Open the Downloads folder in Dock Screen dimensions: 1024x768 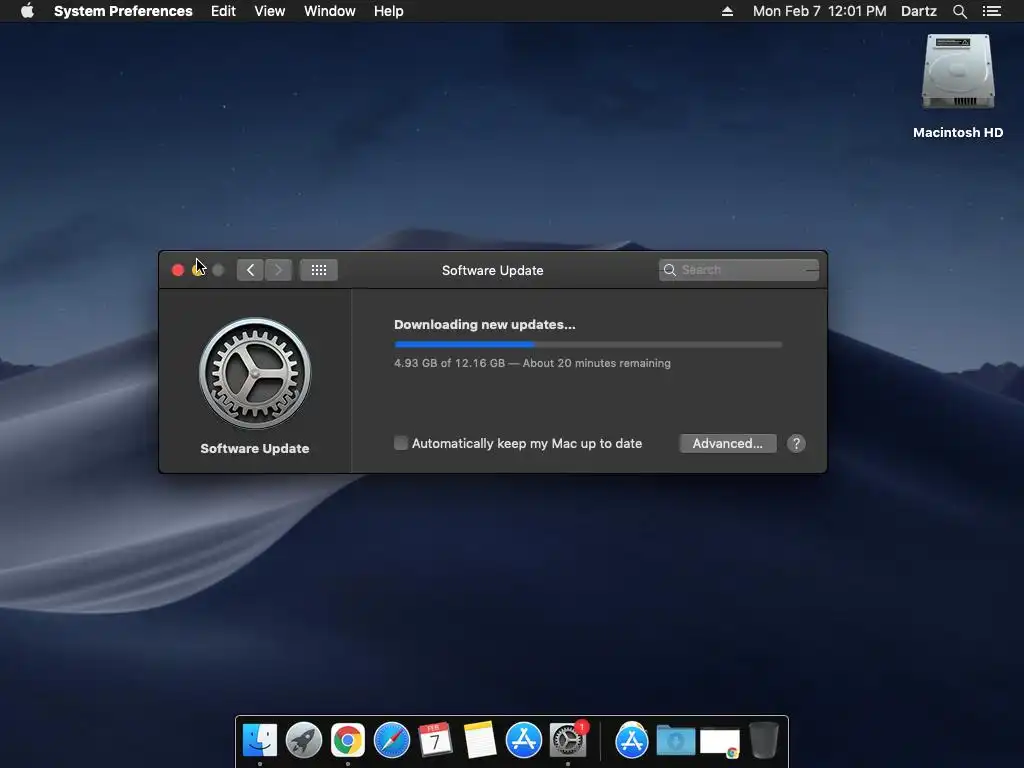tap(676, 741)
